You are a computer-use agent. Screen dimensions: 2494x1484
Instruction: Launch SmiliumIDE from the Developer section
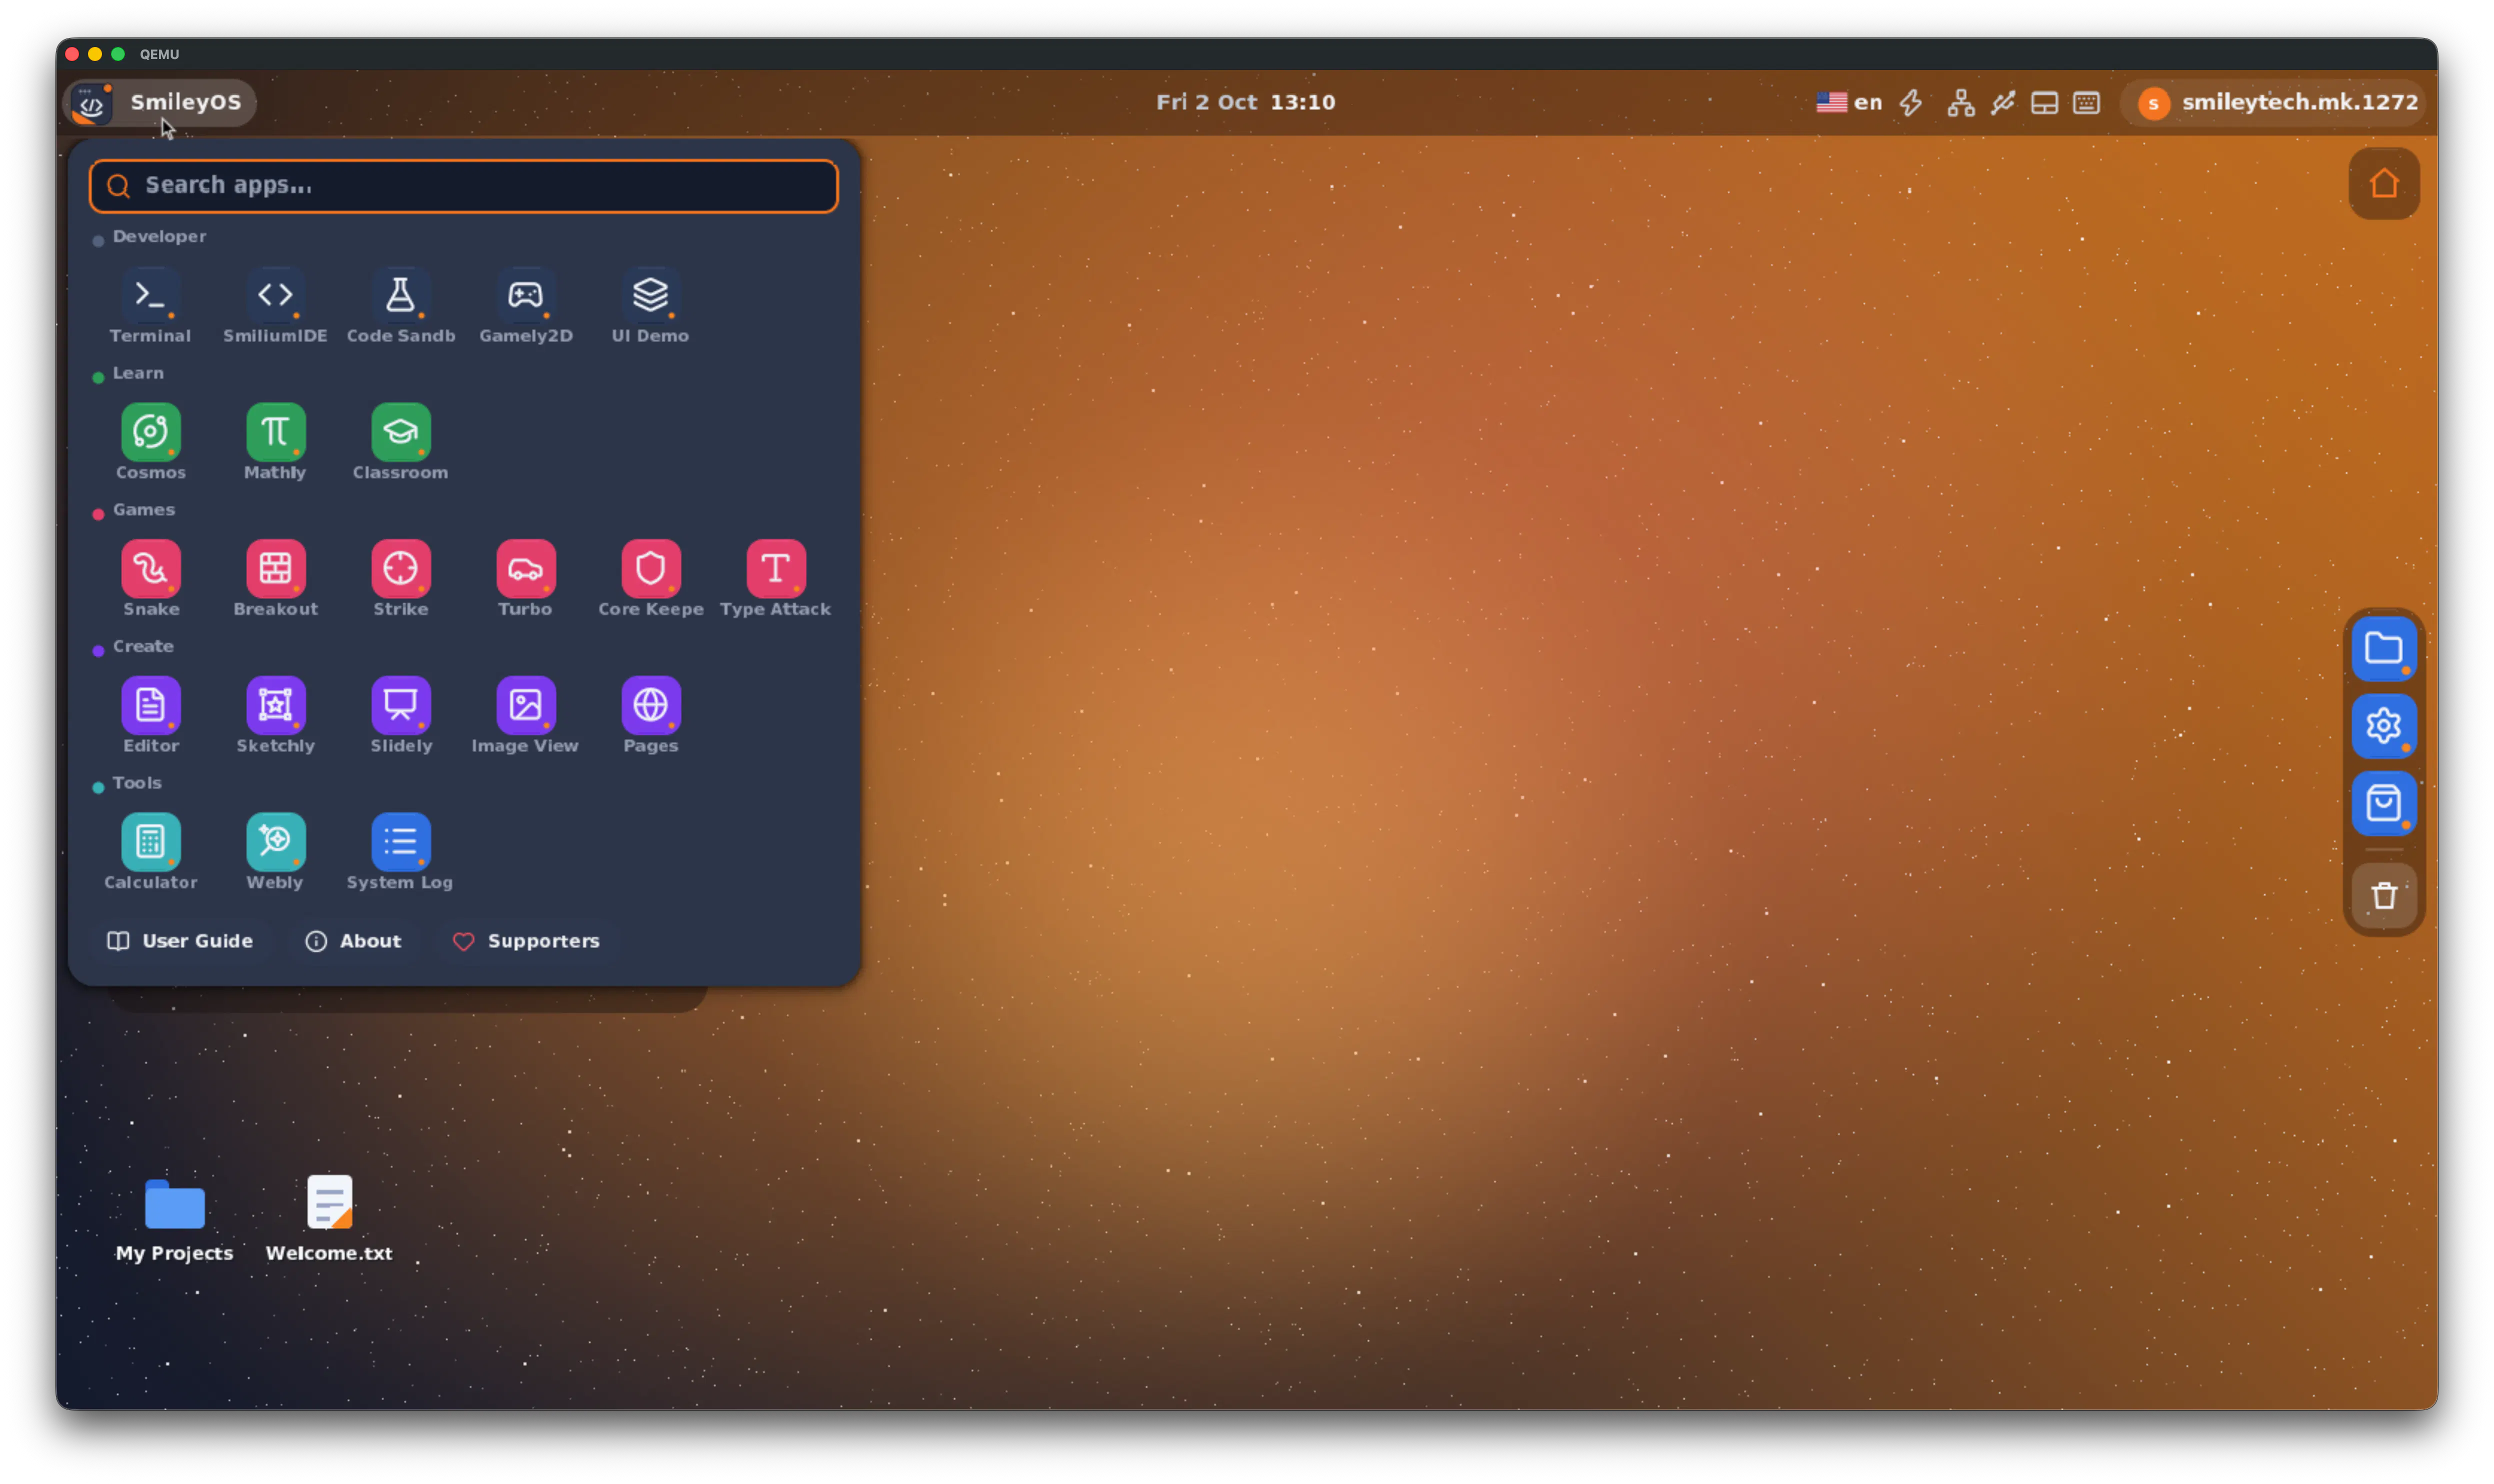tap(275, 305)
